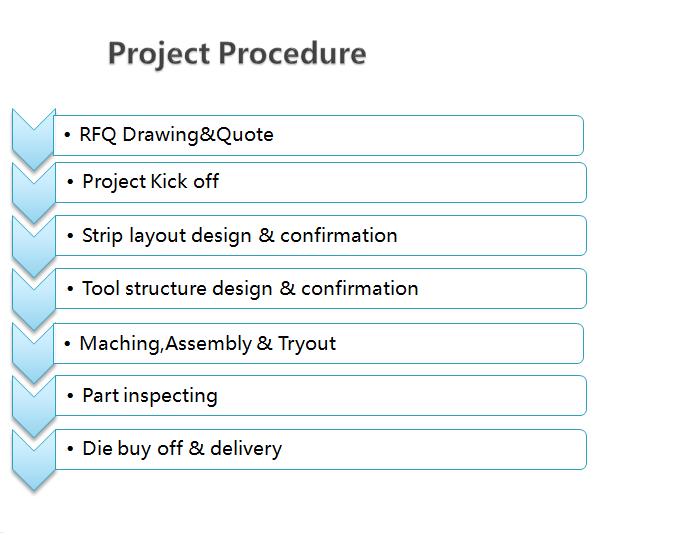Click the Project Procedure title
The image size is (679, 533).
(237, 54)
